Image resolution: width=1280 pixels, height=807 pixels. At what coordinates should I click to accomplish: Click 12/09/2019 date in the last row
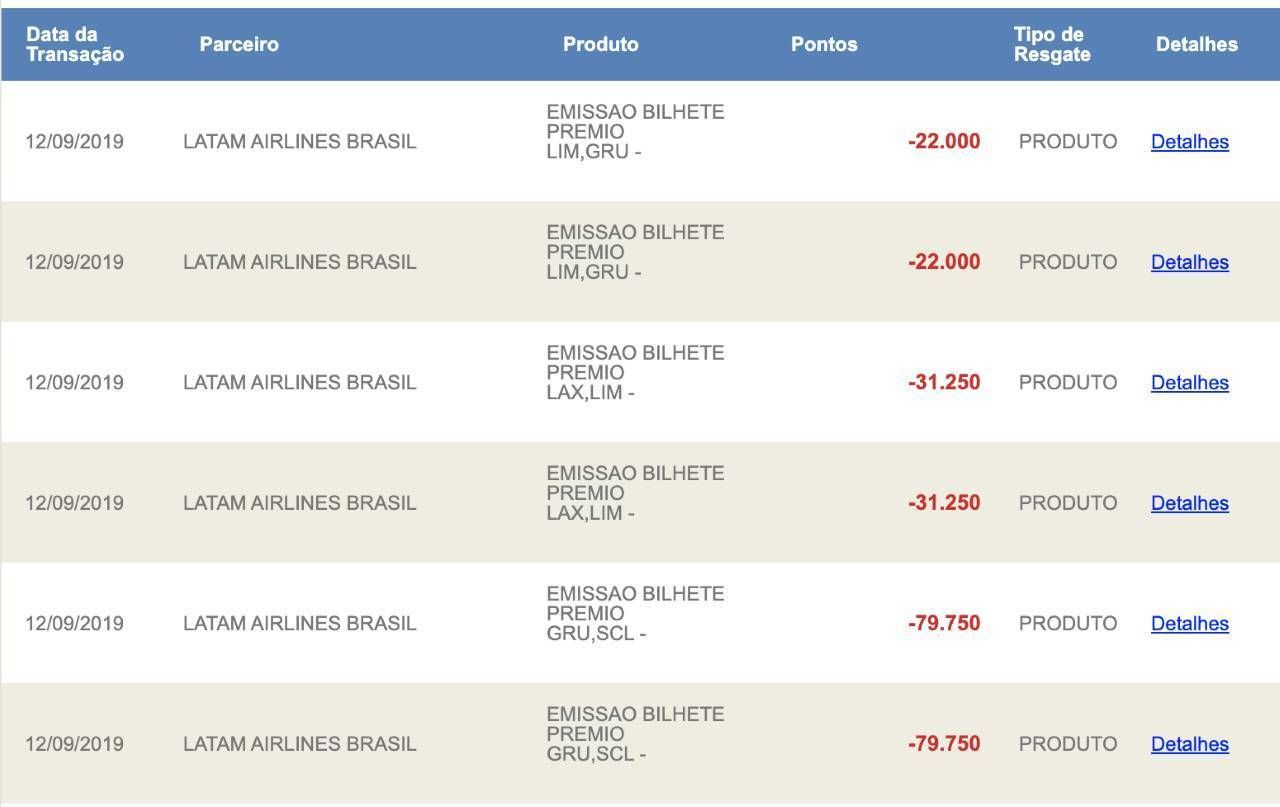(75, 744)
